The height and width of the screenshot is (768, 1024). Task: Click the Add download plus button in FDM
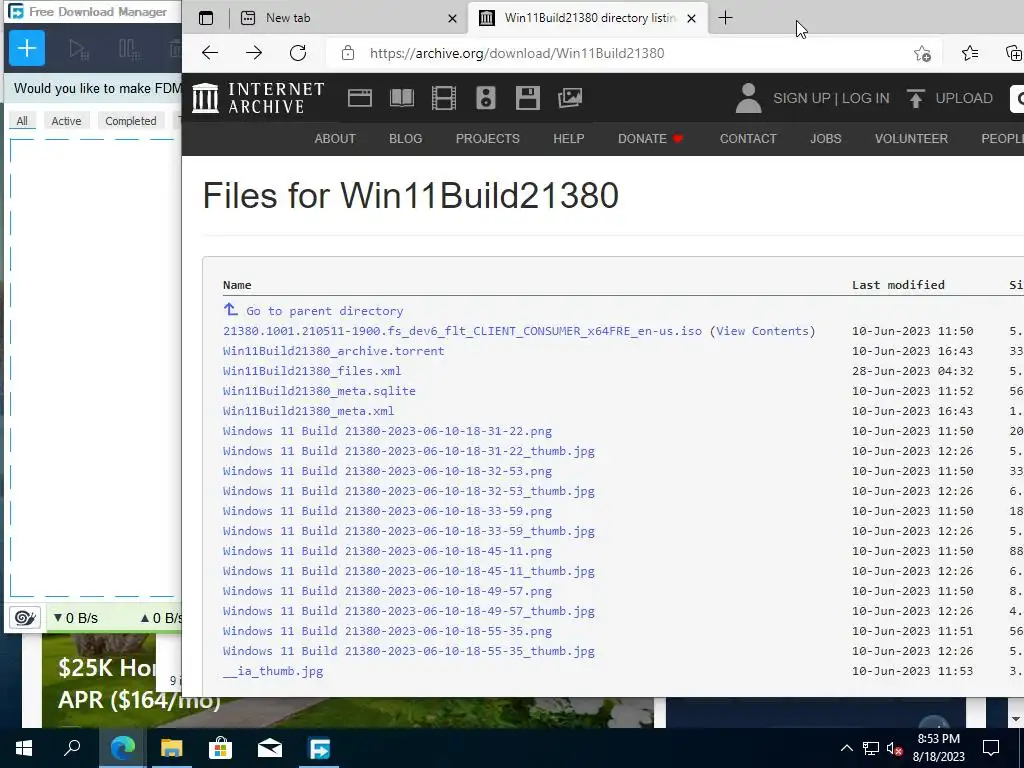(x=27, y=48)
